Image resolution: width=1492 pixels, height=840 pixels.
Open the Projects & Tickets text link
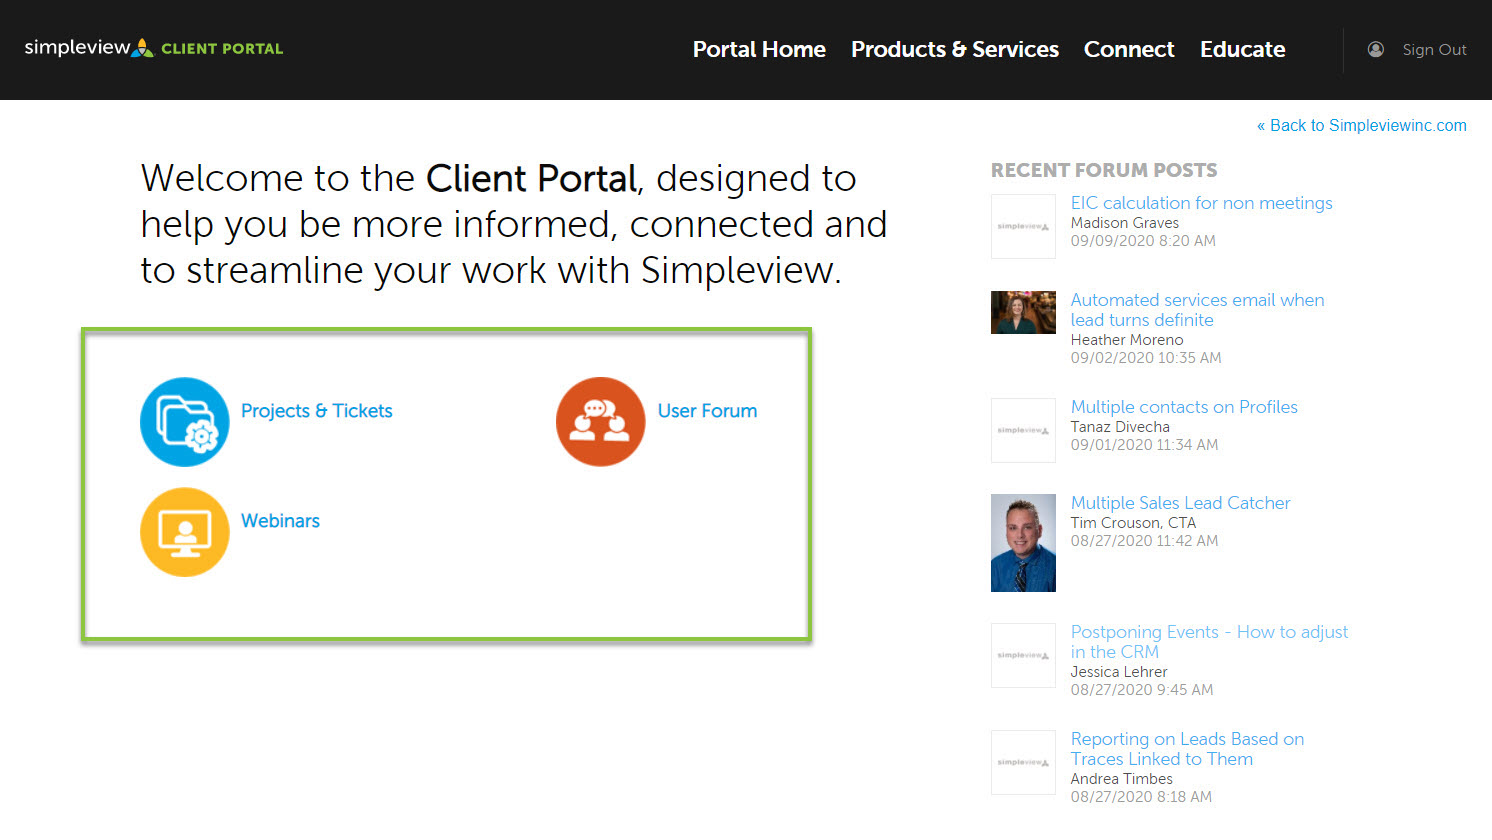tap(317, 411)
